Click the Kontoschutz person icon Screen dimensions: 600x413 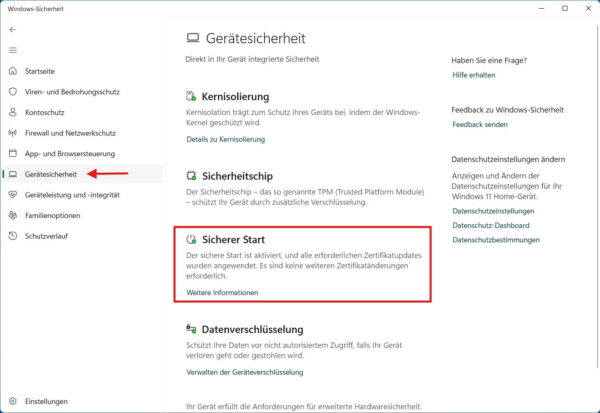(13, 112)
